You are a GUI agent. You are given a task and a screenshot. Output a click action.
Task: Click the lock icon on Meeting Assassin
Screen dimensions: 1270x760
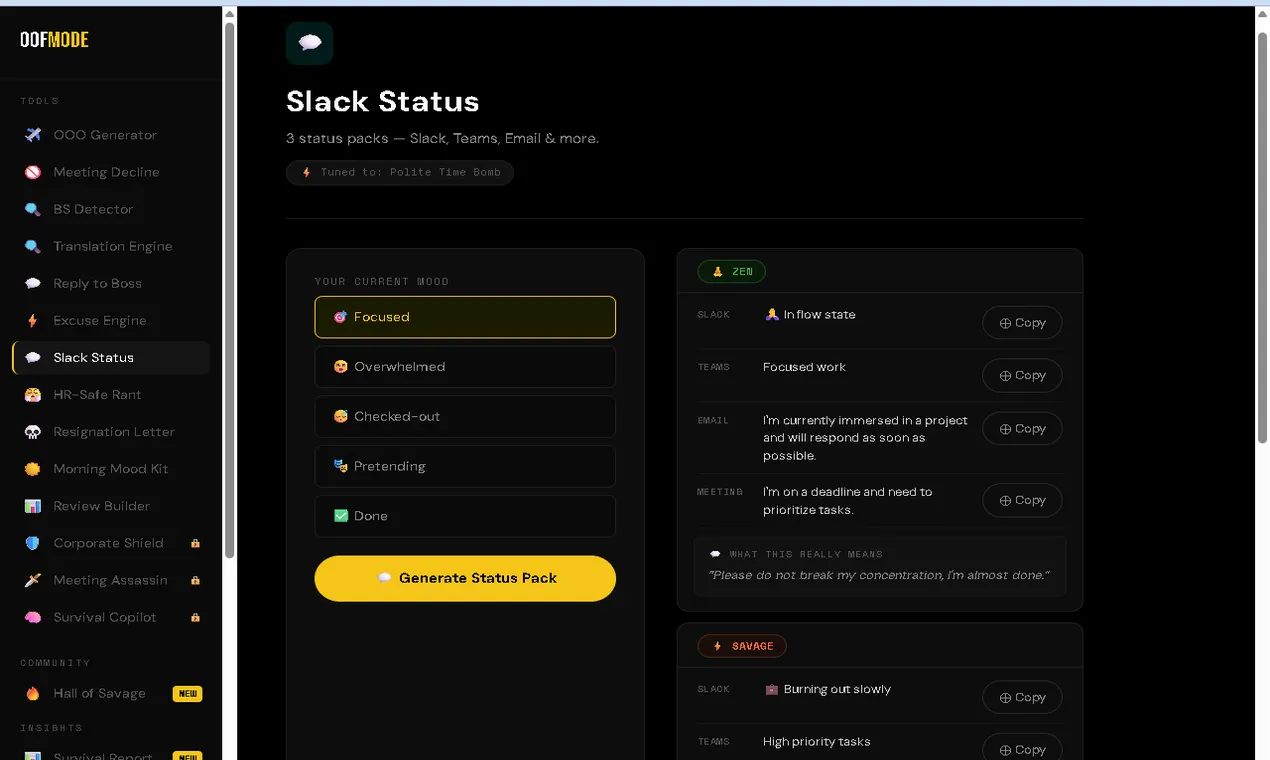(195, 580)
